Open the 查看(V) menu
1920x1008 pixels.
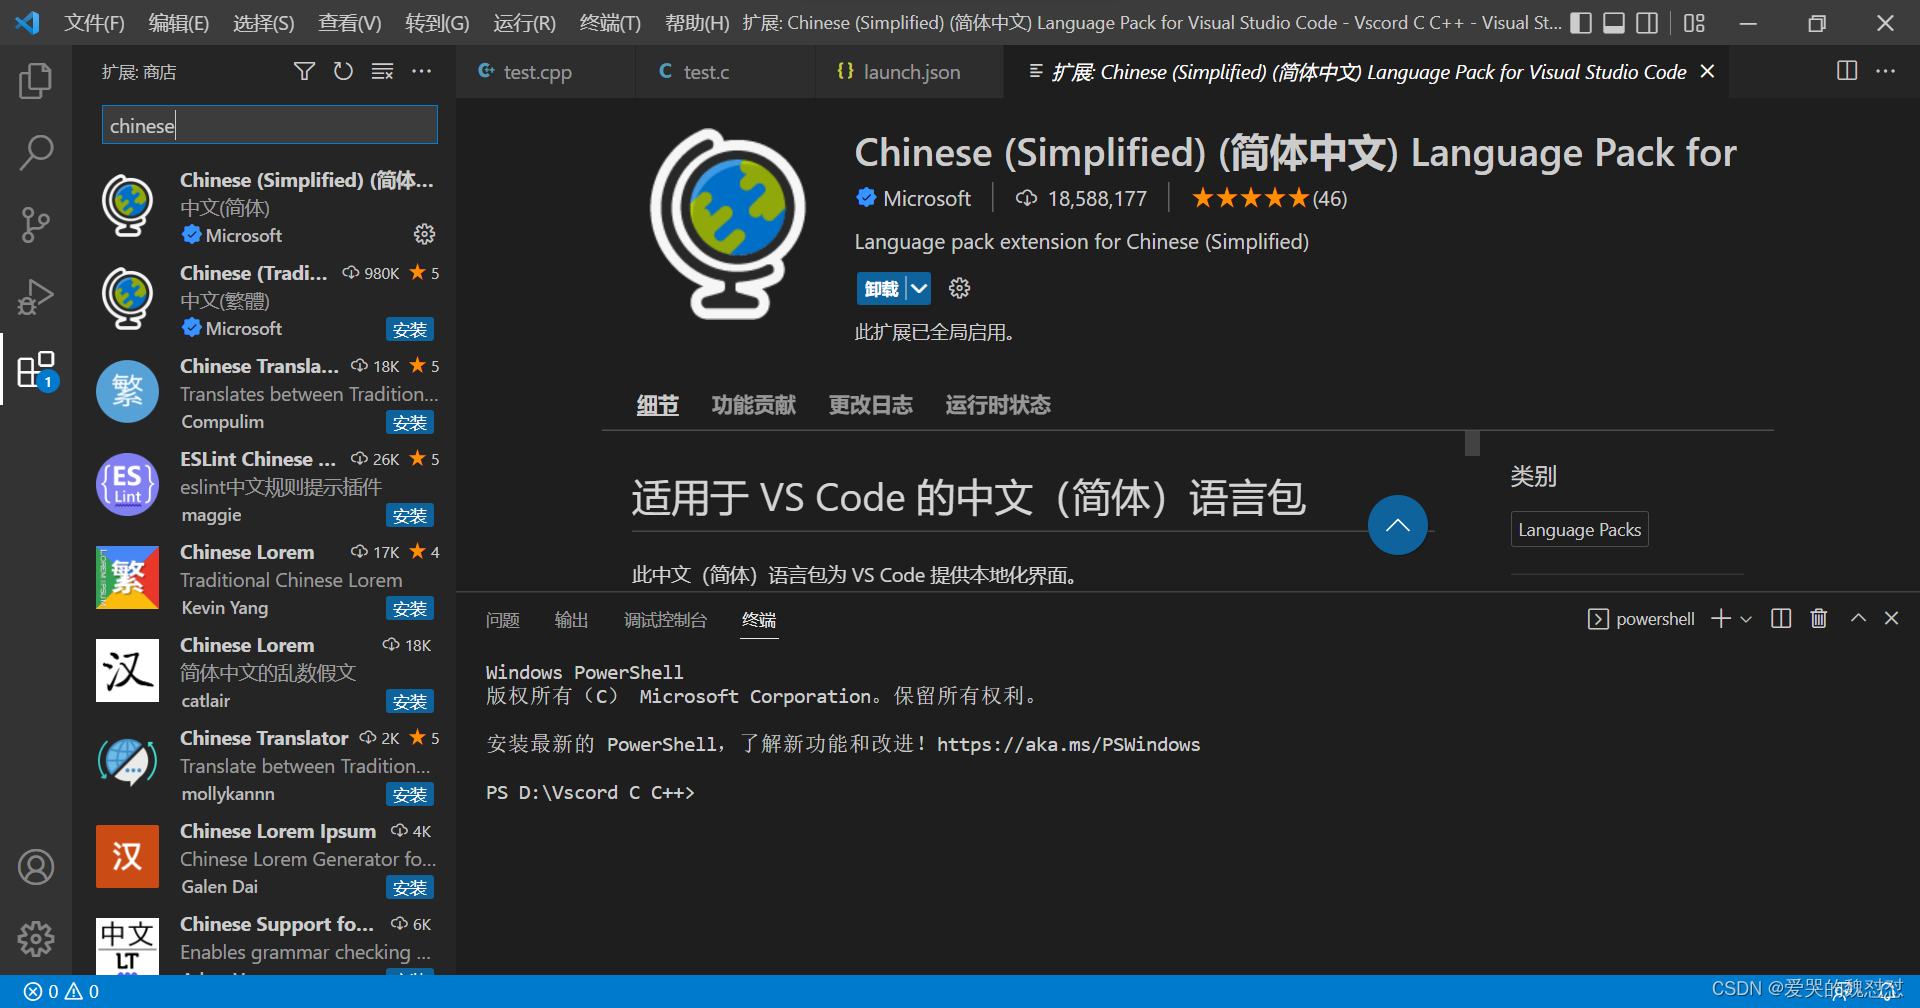tap(350, 23)
